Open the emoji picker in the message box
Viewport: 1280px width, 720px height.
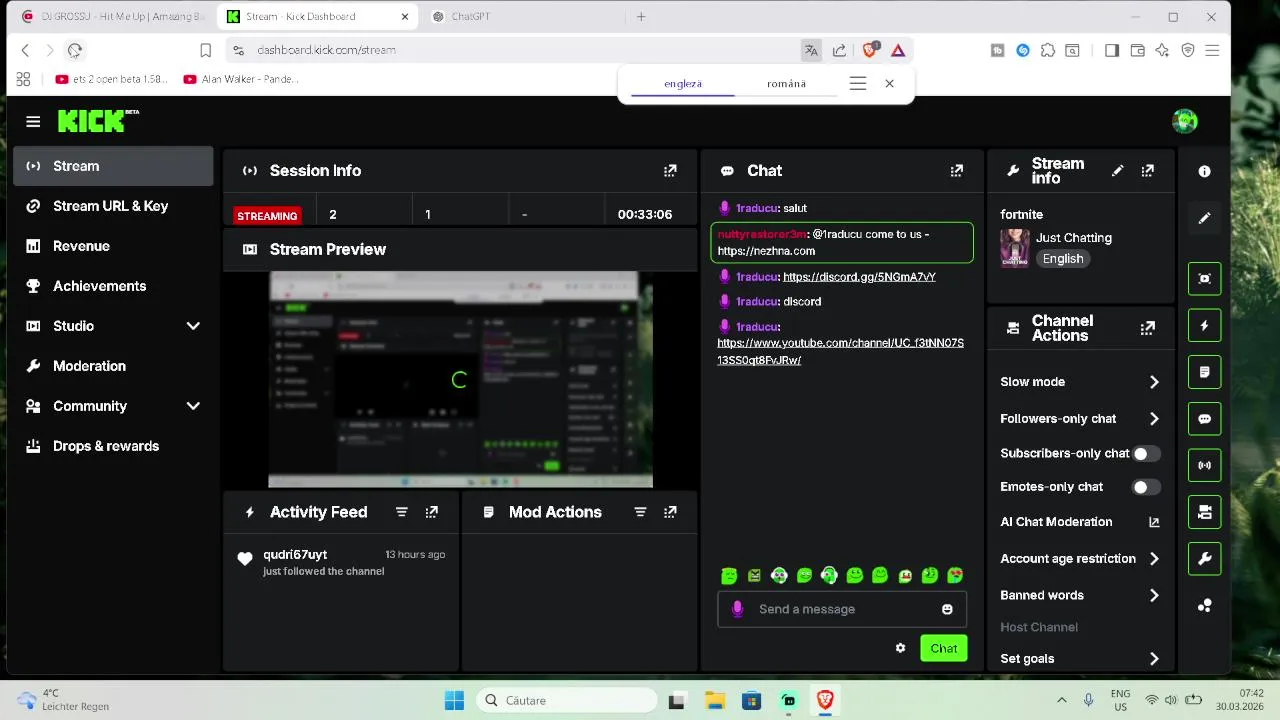[x=947, y=609]
